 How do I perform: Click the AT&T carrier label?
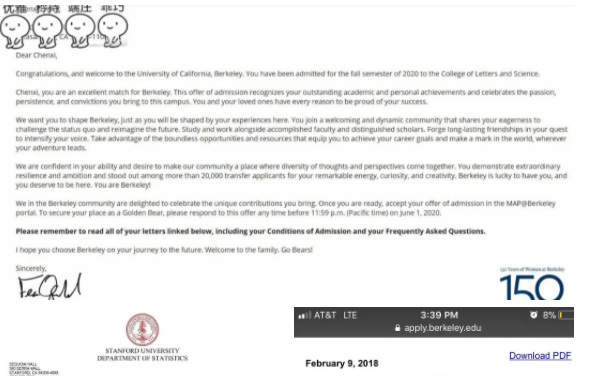pos(325,315)
